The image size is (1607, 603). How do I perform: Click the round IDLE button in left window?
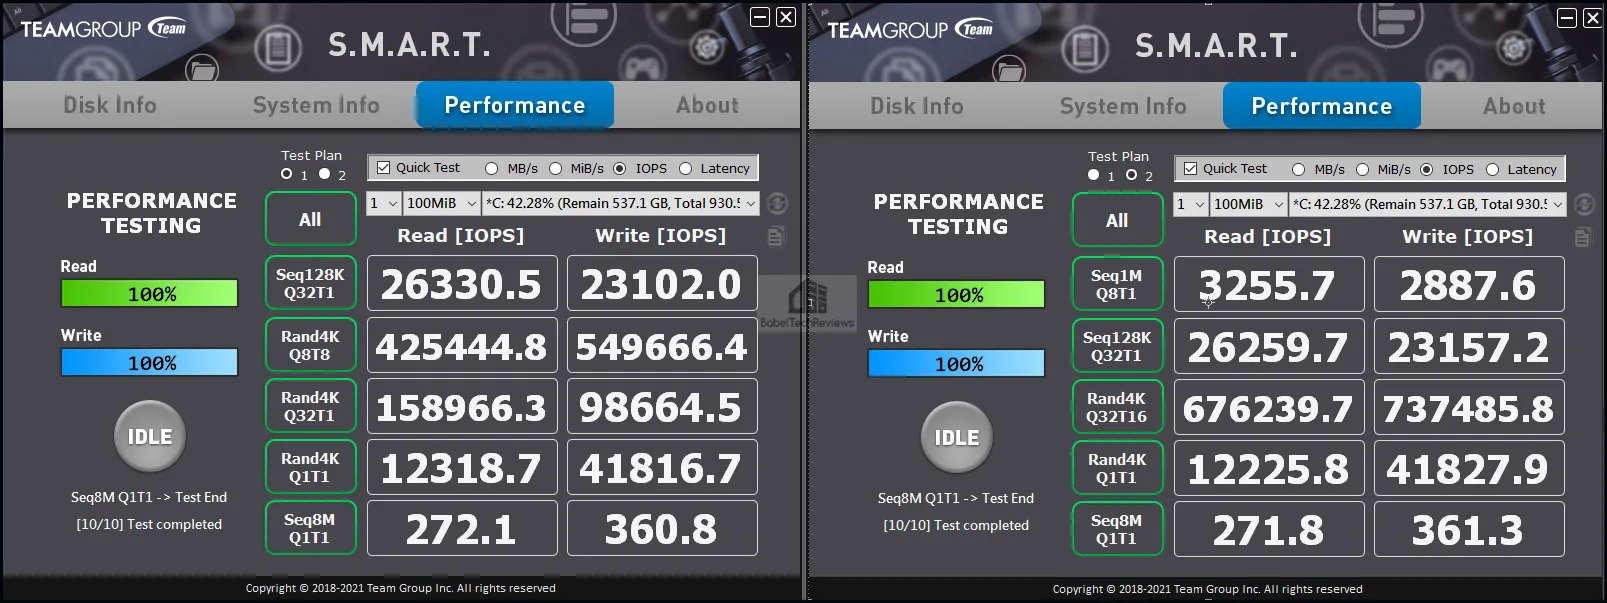click(150, 436)
